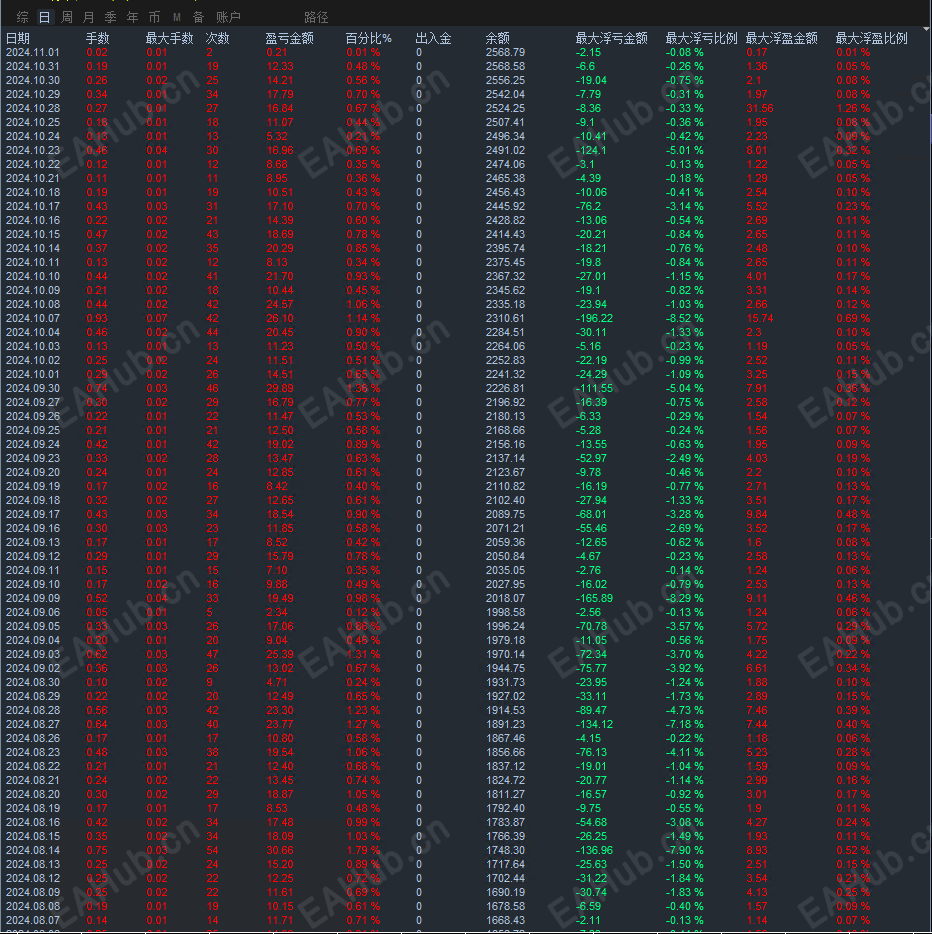Click the 最大手数 column header
This screenshot has height=934, width=932.
click(x=170, y=39)
